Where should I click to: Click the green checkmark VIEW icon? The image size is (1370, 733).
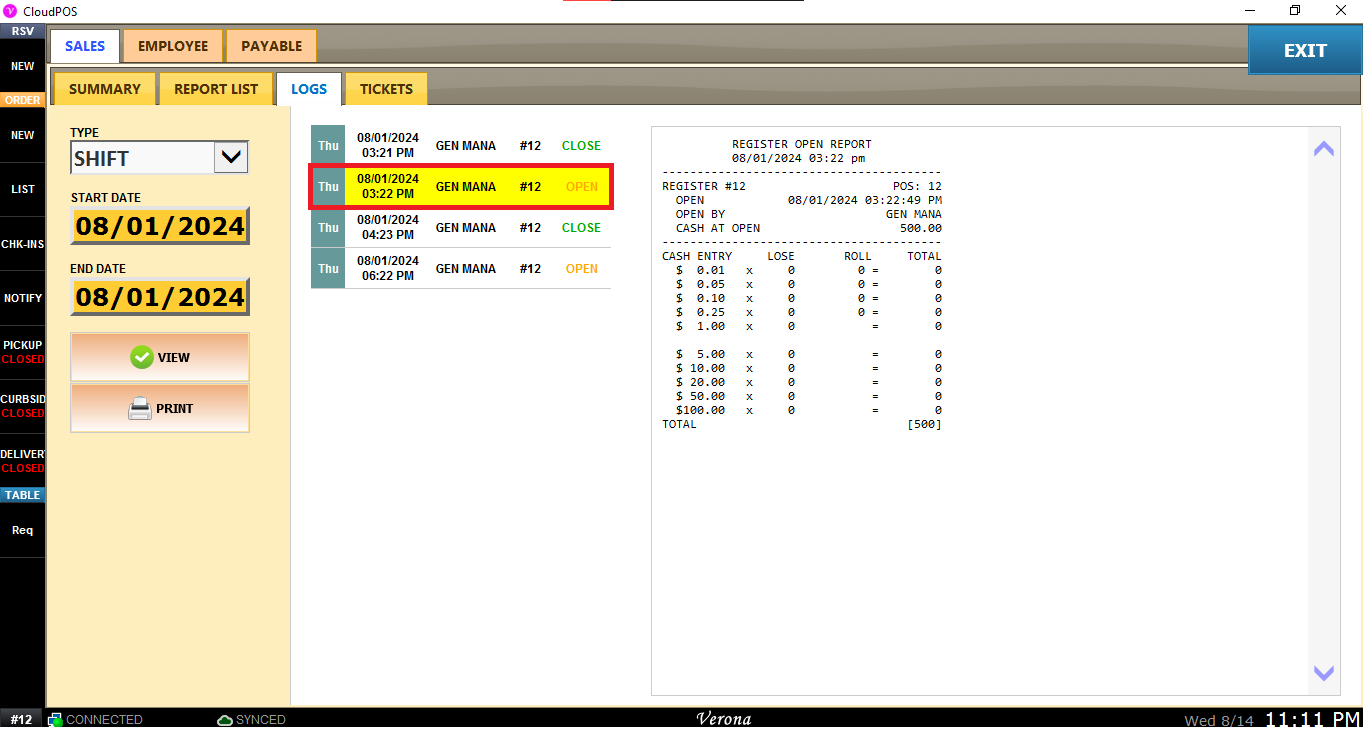point(142,357)
